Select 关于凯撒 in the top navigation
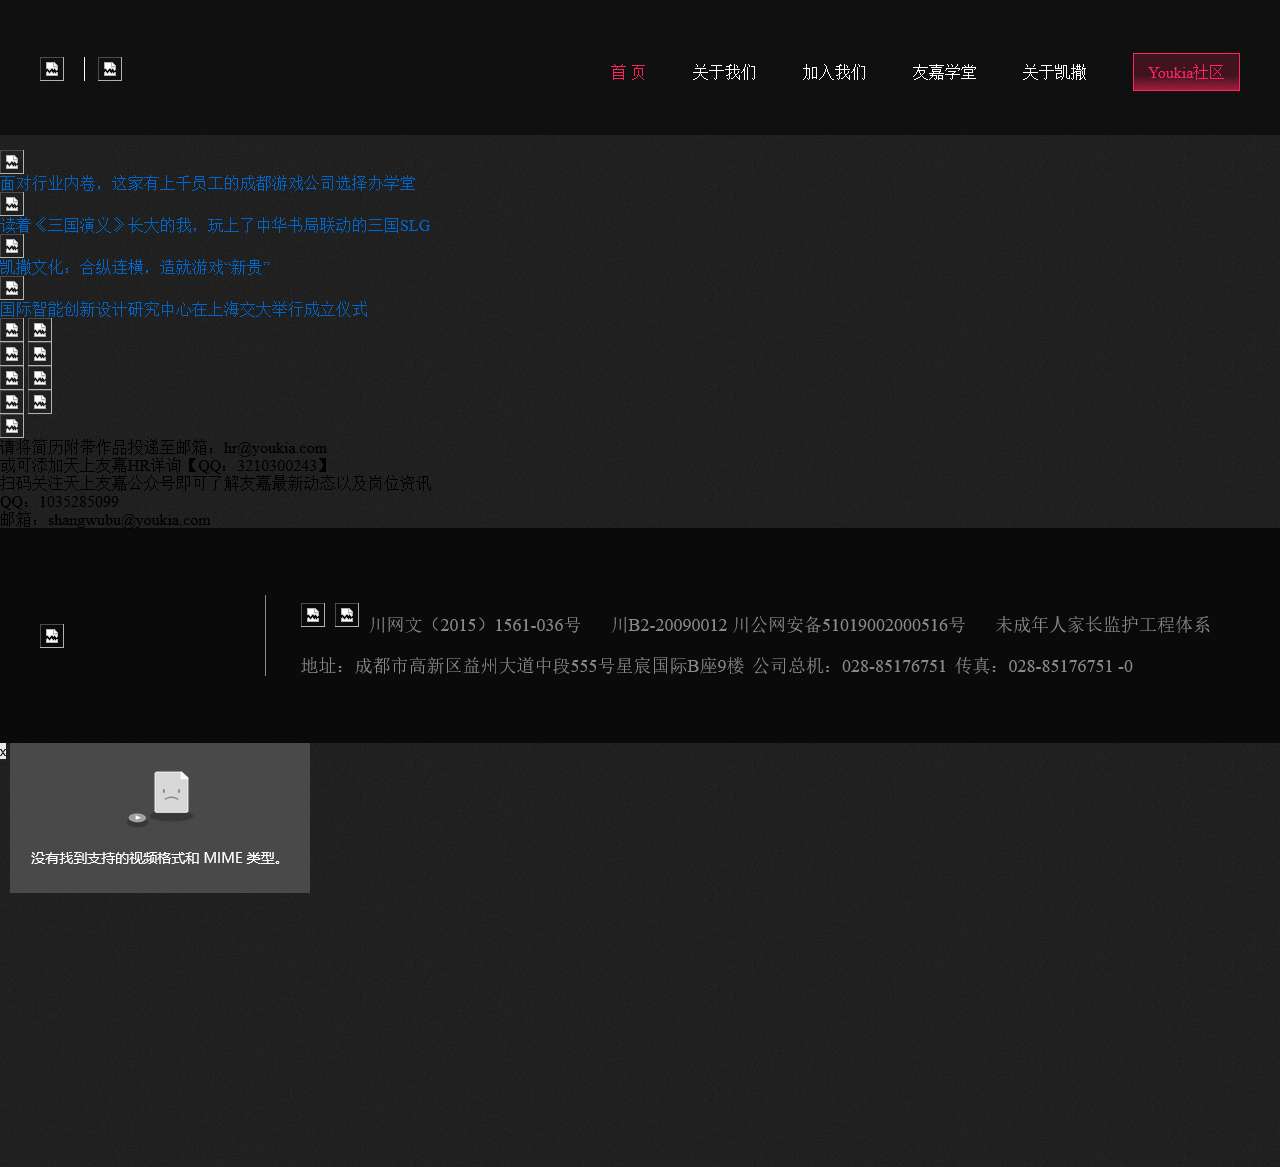 point(1054,72)
